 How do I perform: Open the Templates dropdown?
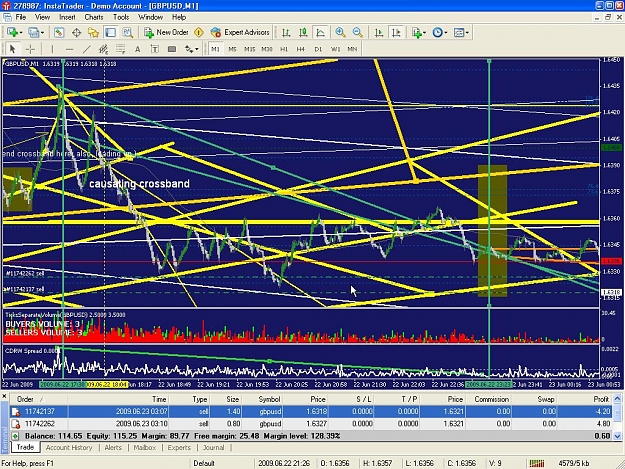pos(462,32)
